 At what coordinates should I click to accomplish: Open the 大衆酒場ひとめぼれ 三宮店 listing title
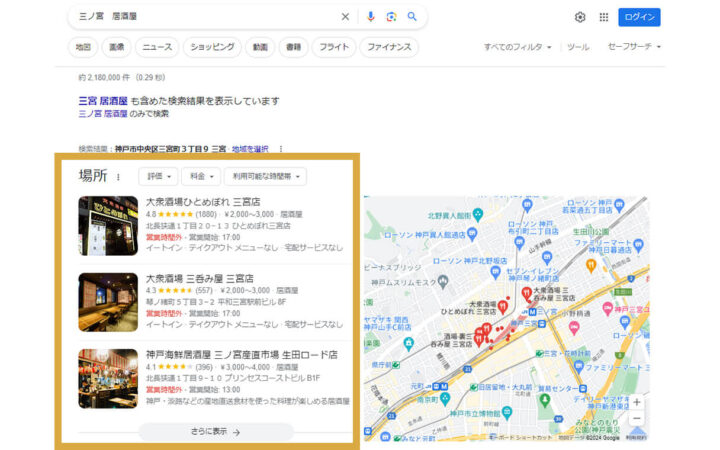203,202
